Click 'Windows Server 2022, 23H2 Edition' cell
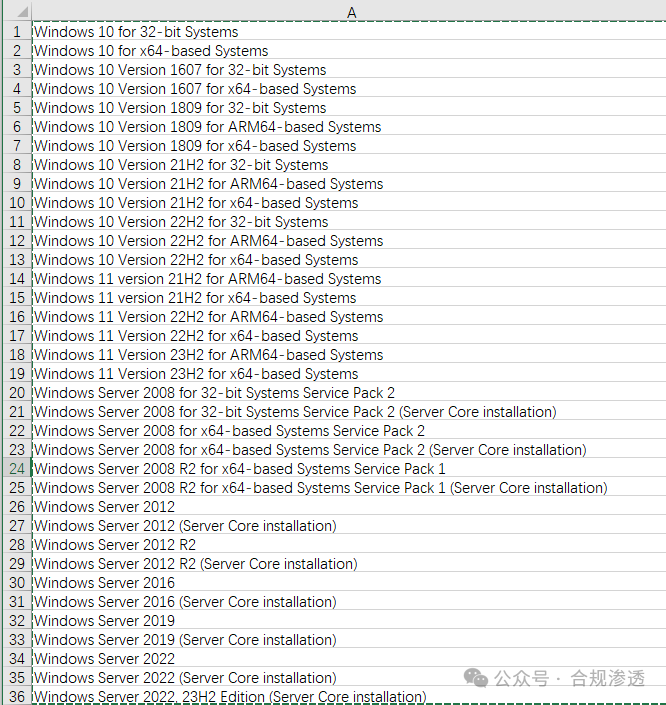666x705 pixels. 349,696
